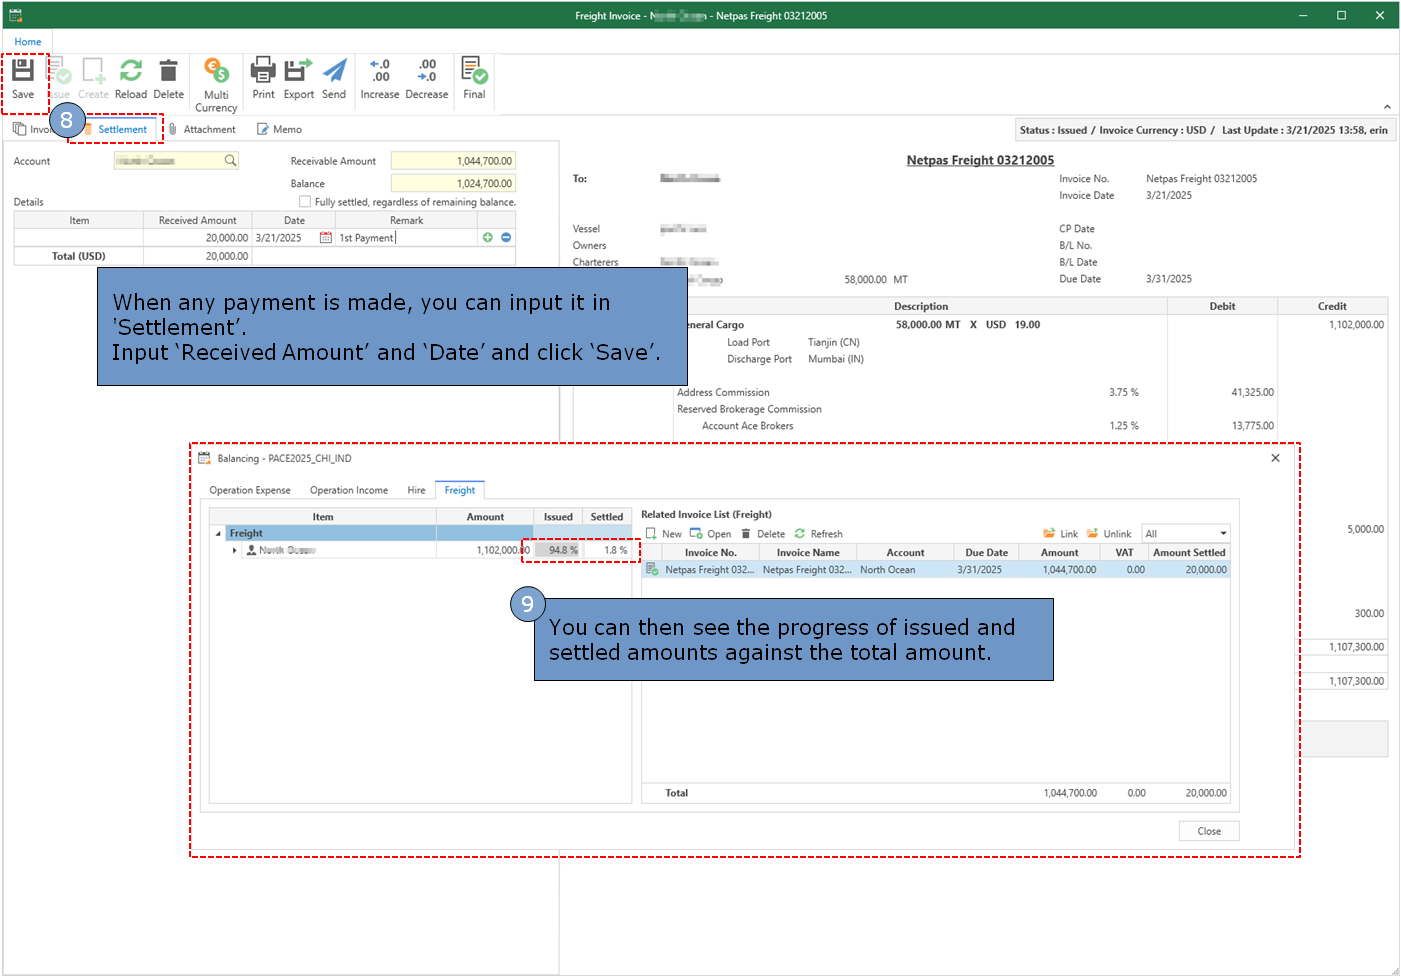Open the date picker calendar for 3/21/2025
Image resolution: width=1401 pixels, height=977 pixels.
[x=325, y=238]
